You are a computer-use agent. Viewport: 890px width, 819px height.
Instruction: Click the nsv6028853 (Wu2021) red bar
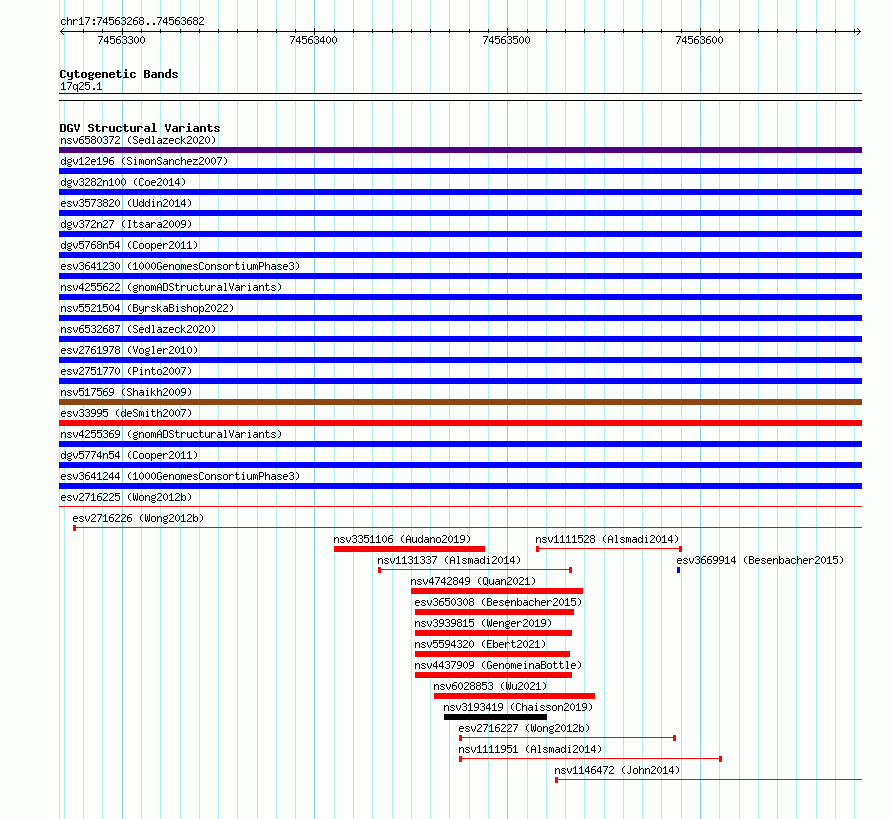[x=514, y=696]
